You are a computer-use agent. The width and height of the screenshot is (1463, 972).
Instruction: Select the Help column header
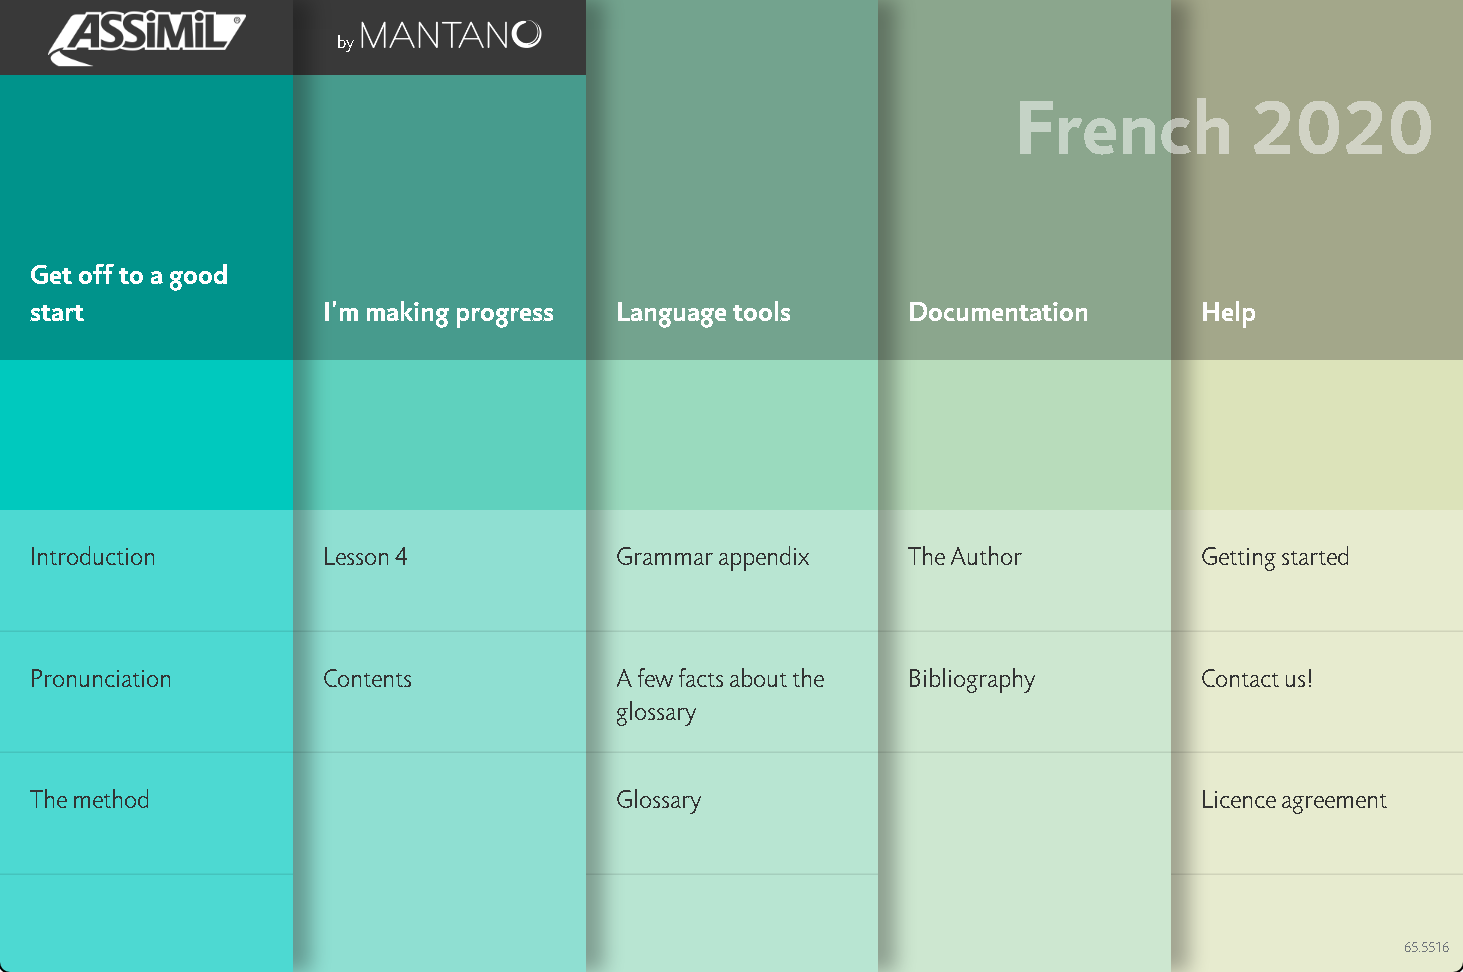(1228, 313)
